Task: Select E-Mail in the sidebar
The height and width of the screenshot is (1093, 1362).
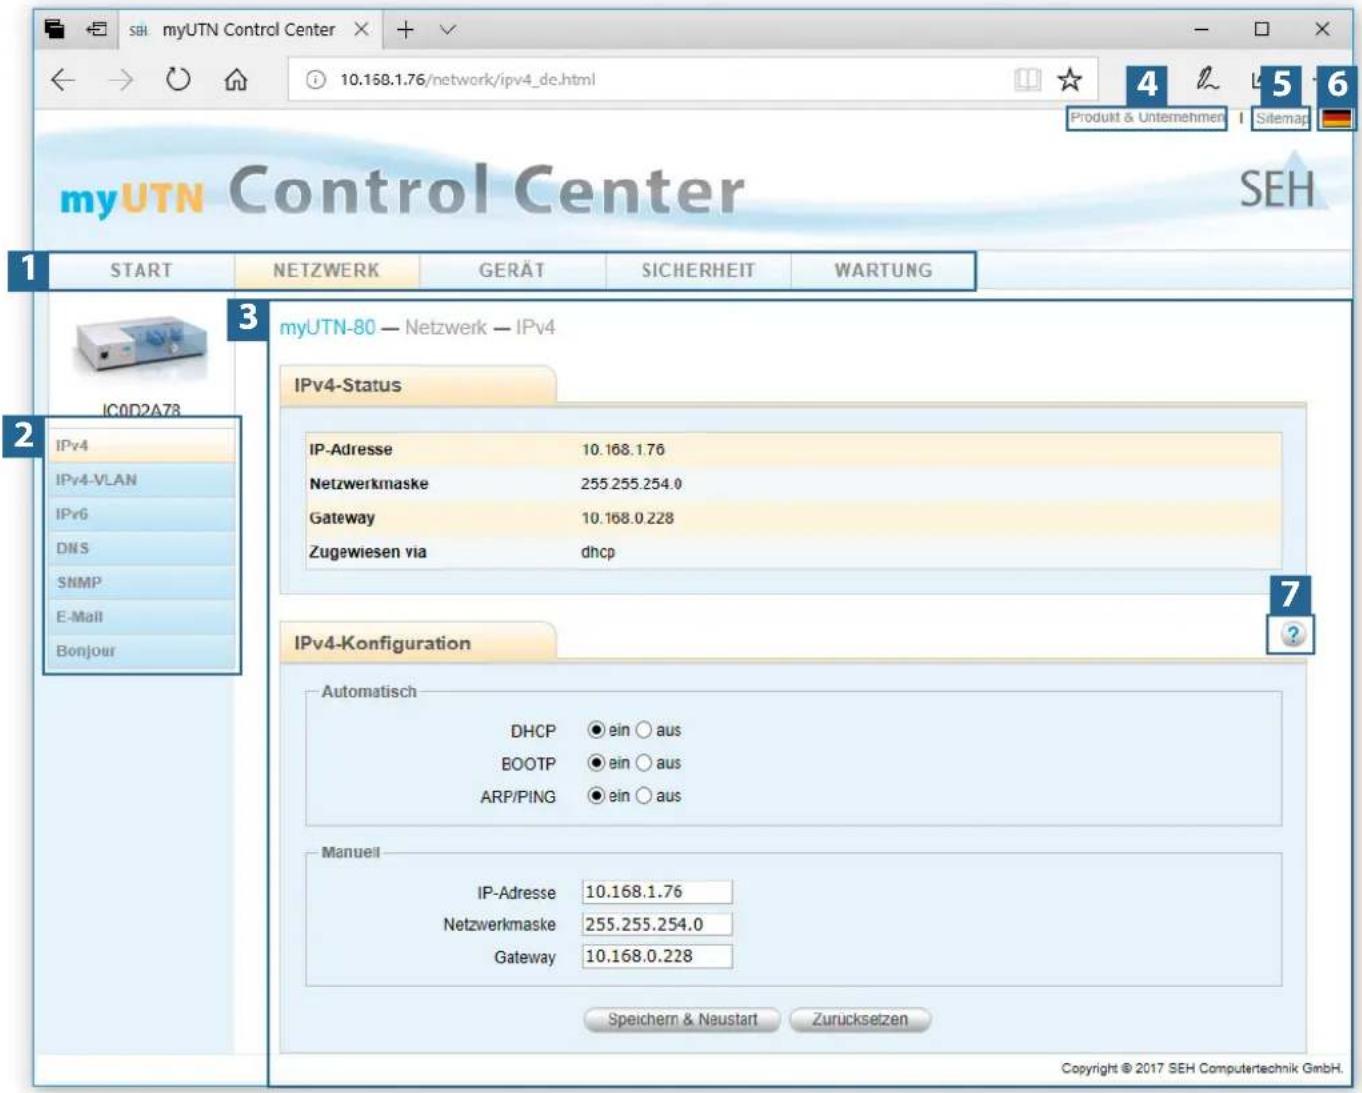Action: pyautogui.click(x=141, y=617)
